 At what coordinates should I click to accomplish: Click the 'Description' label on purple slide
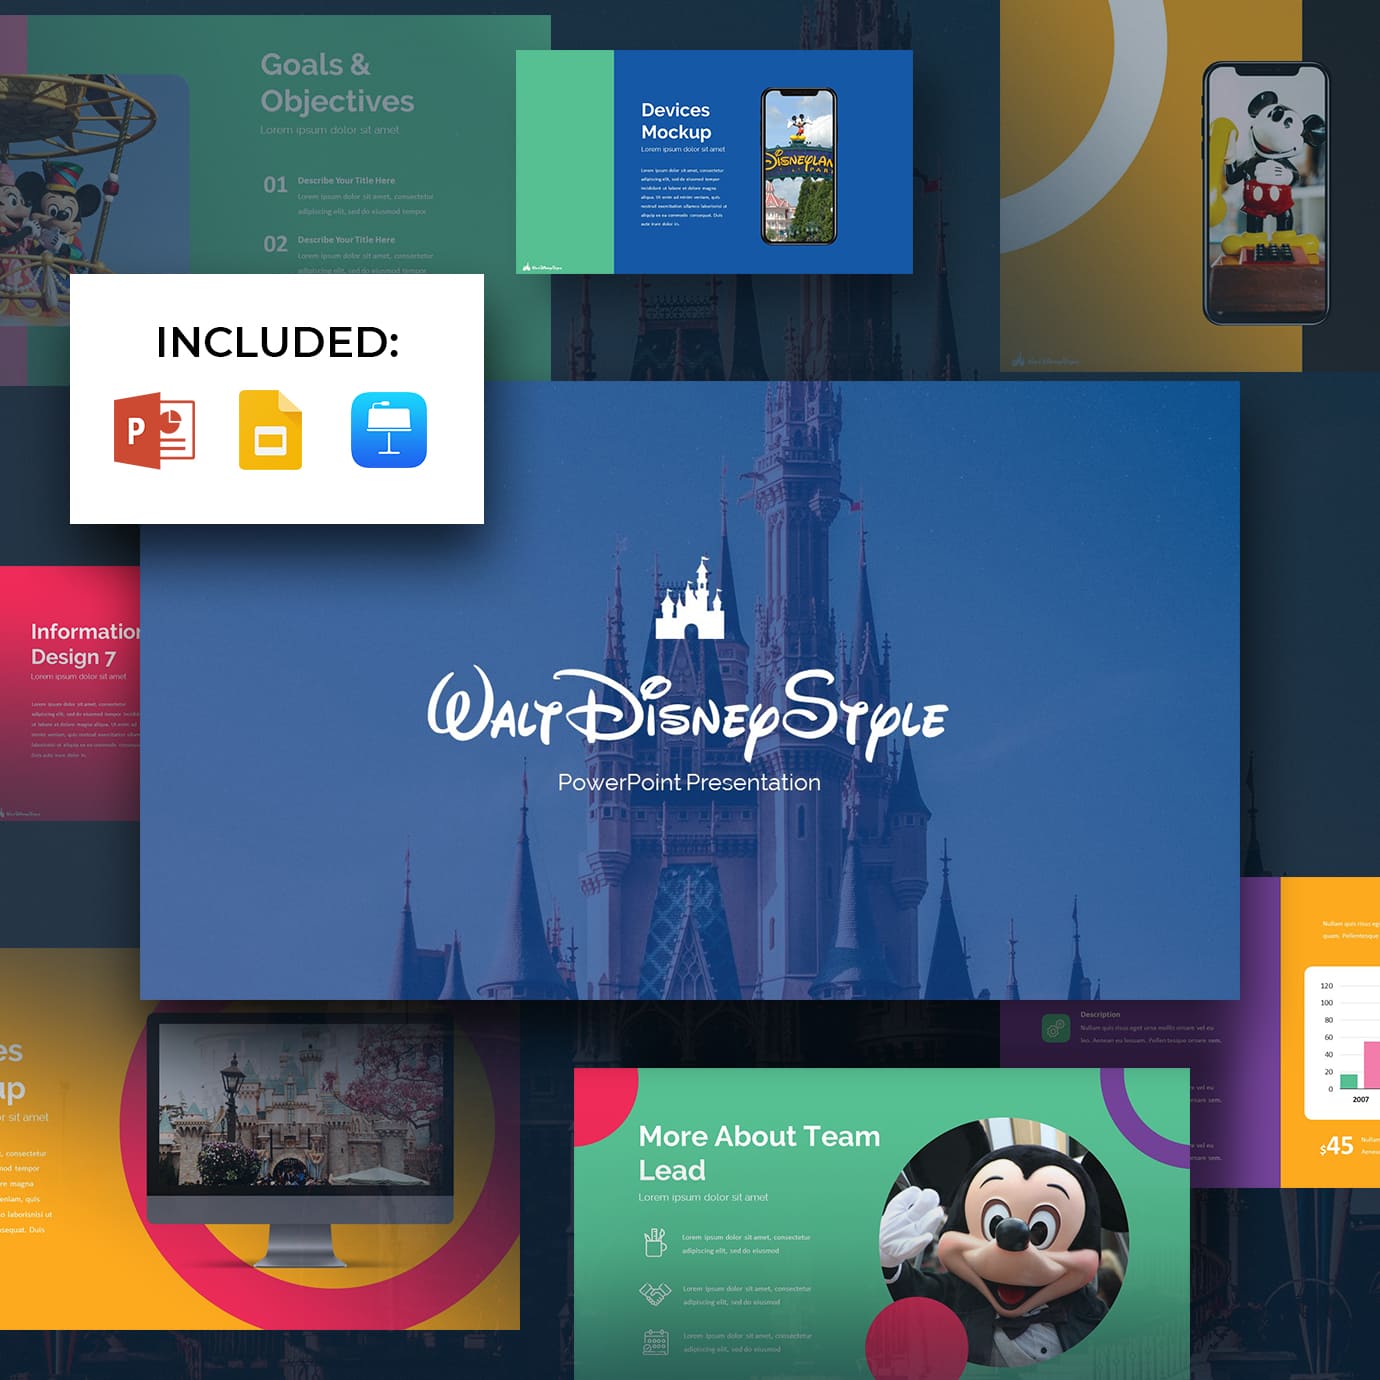(1100, 1014)
